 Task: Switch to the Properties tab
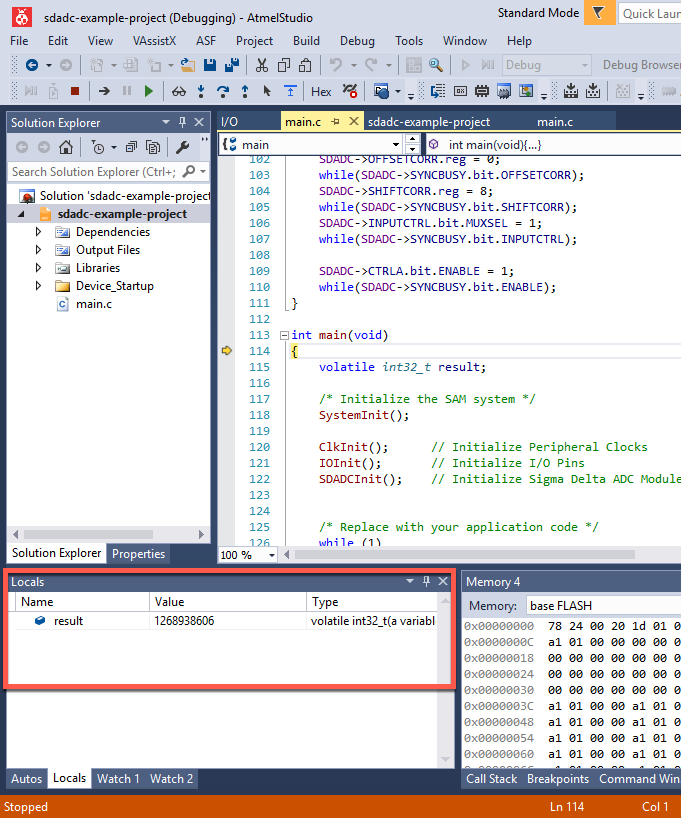[138, 554]
